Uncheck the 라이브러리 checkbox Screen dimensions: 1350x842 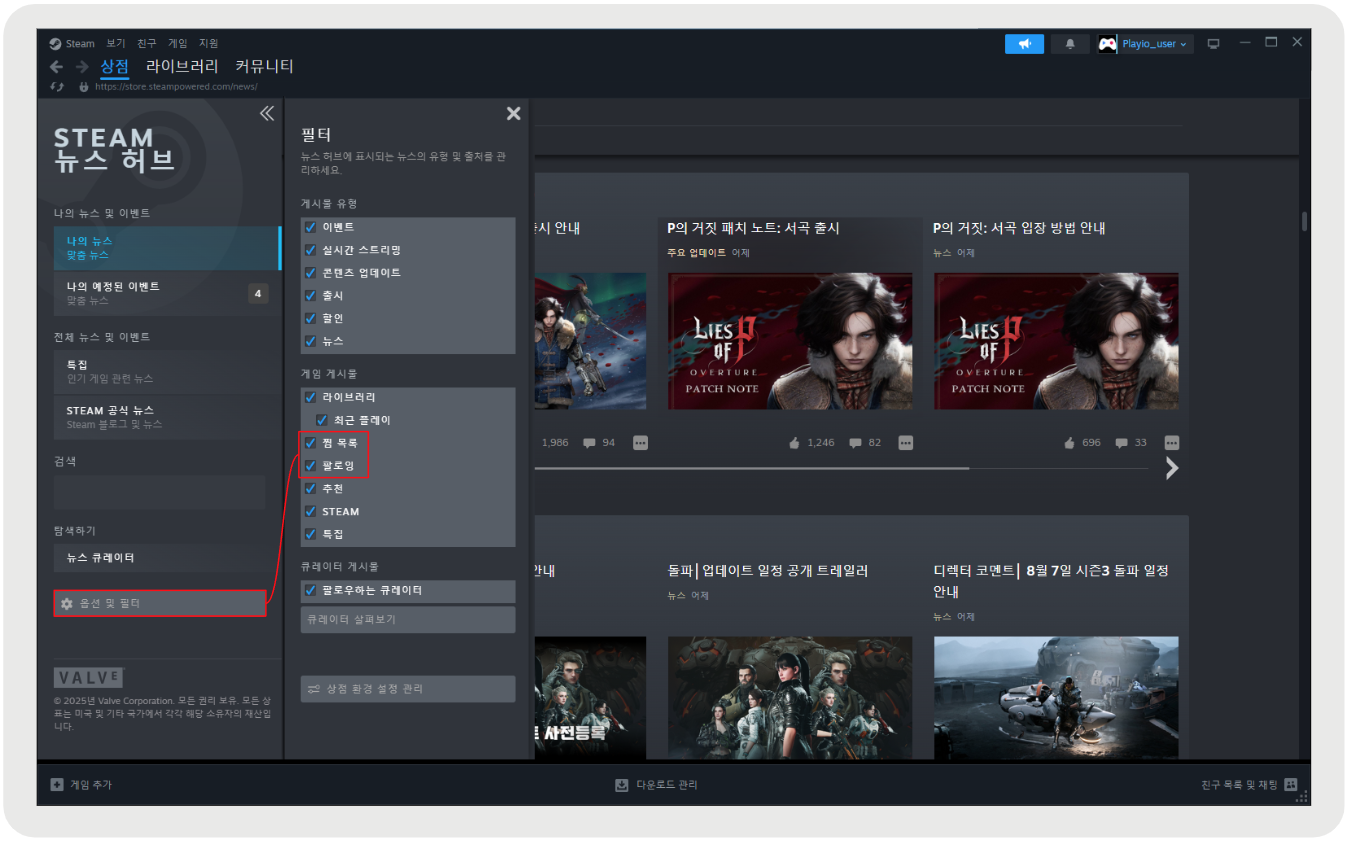pyautogui.click(x=310, y=397)
